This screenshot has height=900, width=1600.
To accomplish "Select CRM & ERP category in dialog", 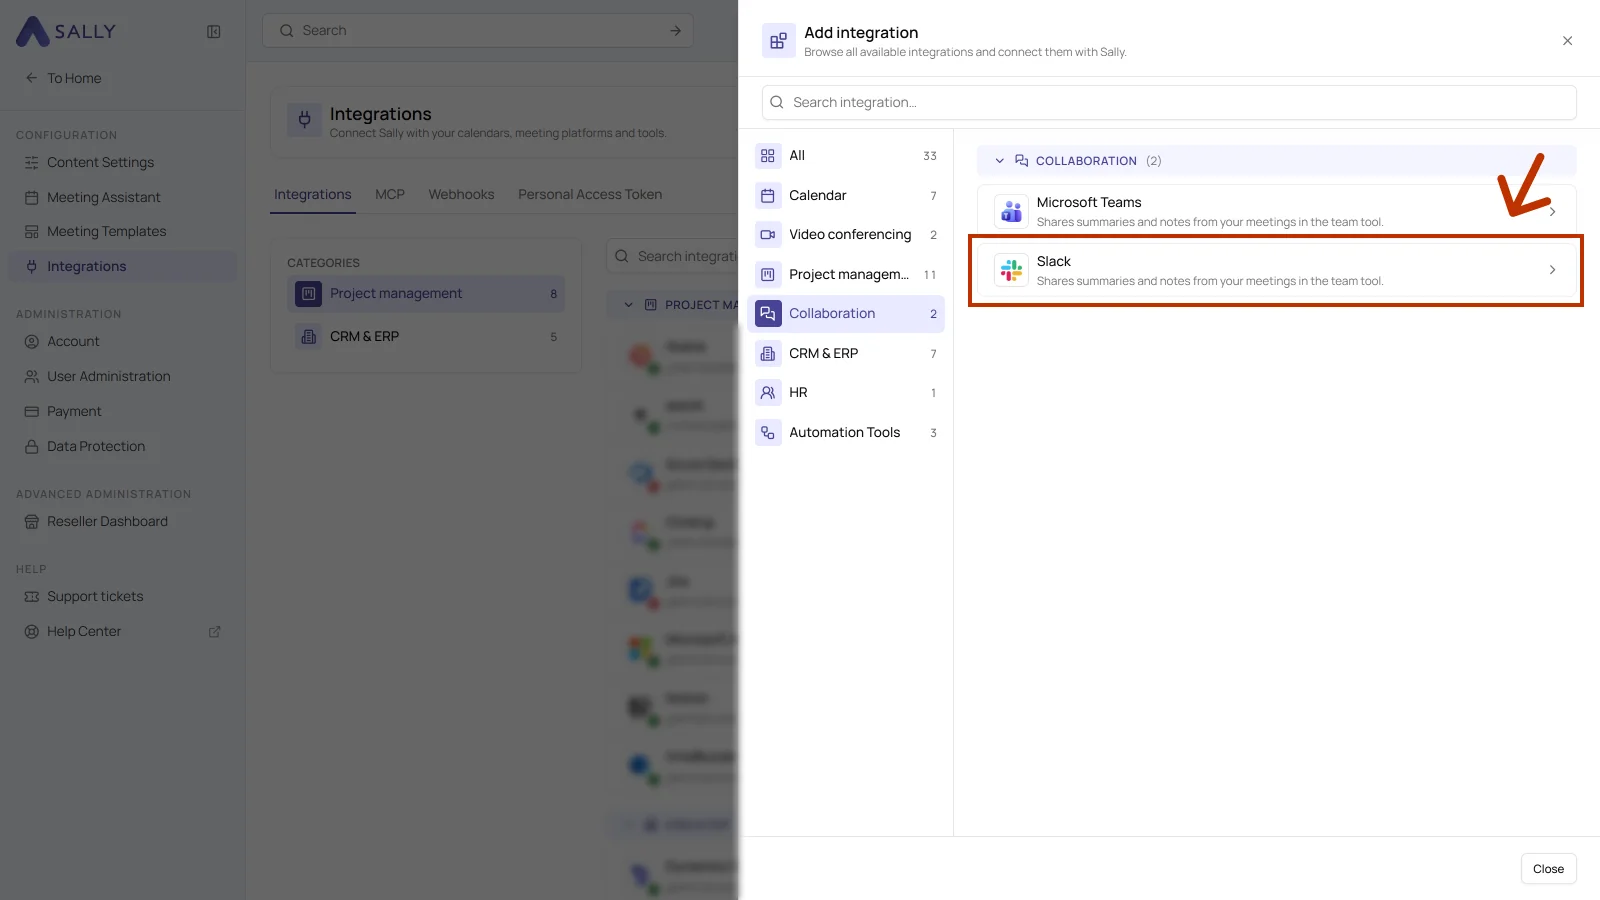I will coord(846,353).
